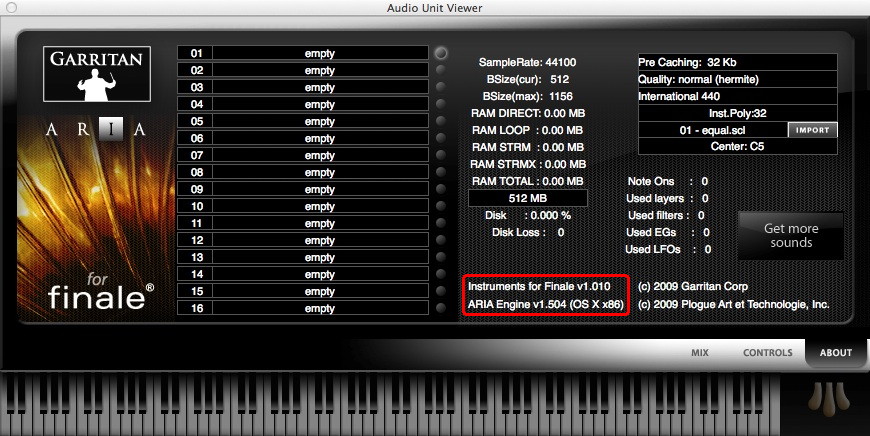Click the 512 MB memory field
The width and height of the screenshot is (870, 436).
525,198
